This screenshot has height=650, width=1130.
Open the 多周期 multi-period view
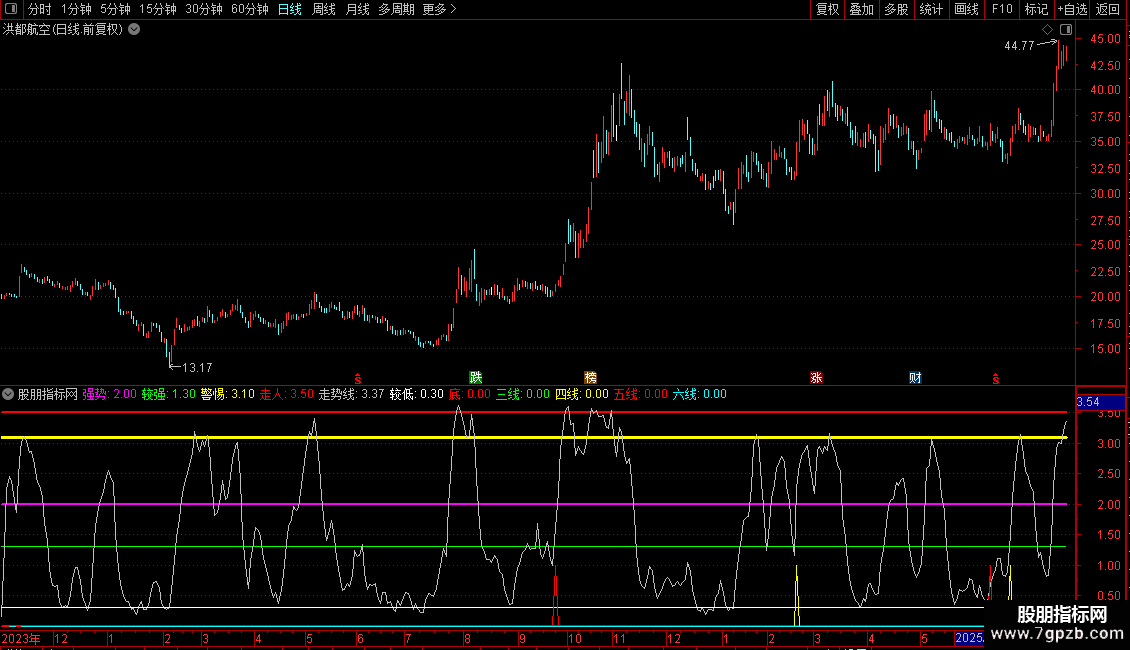click(396, 9)
